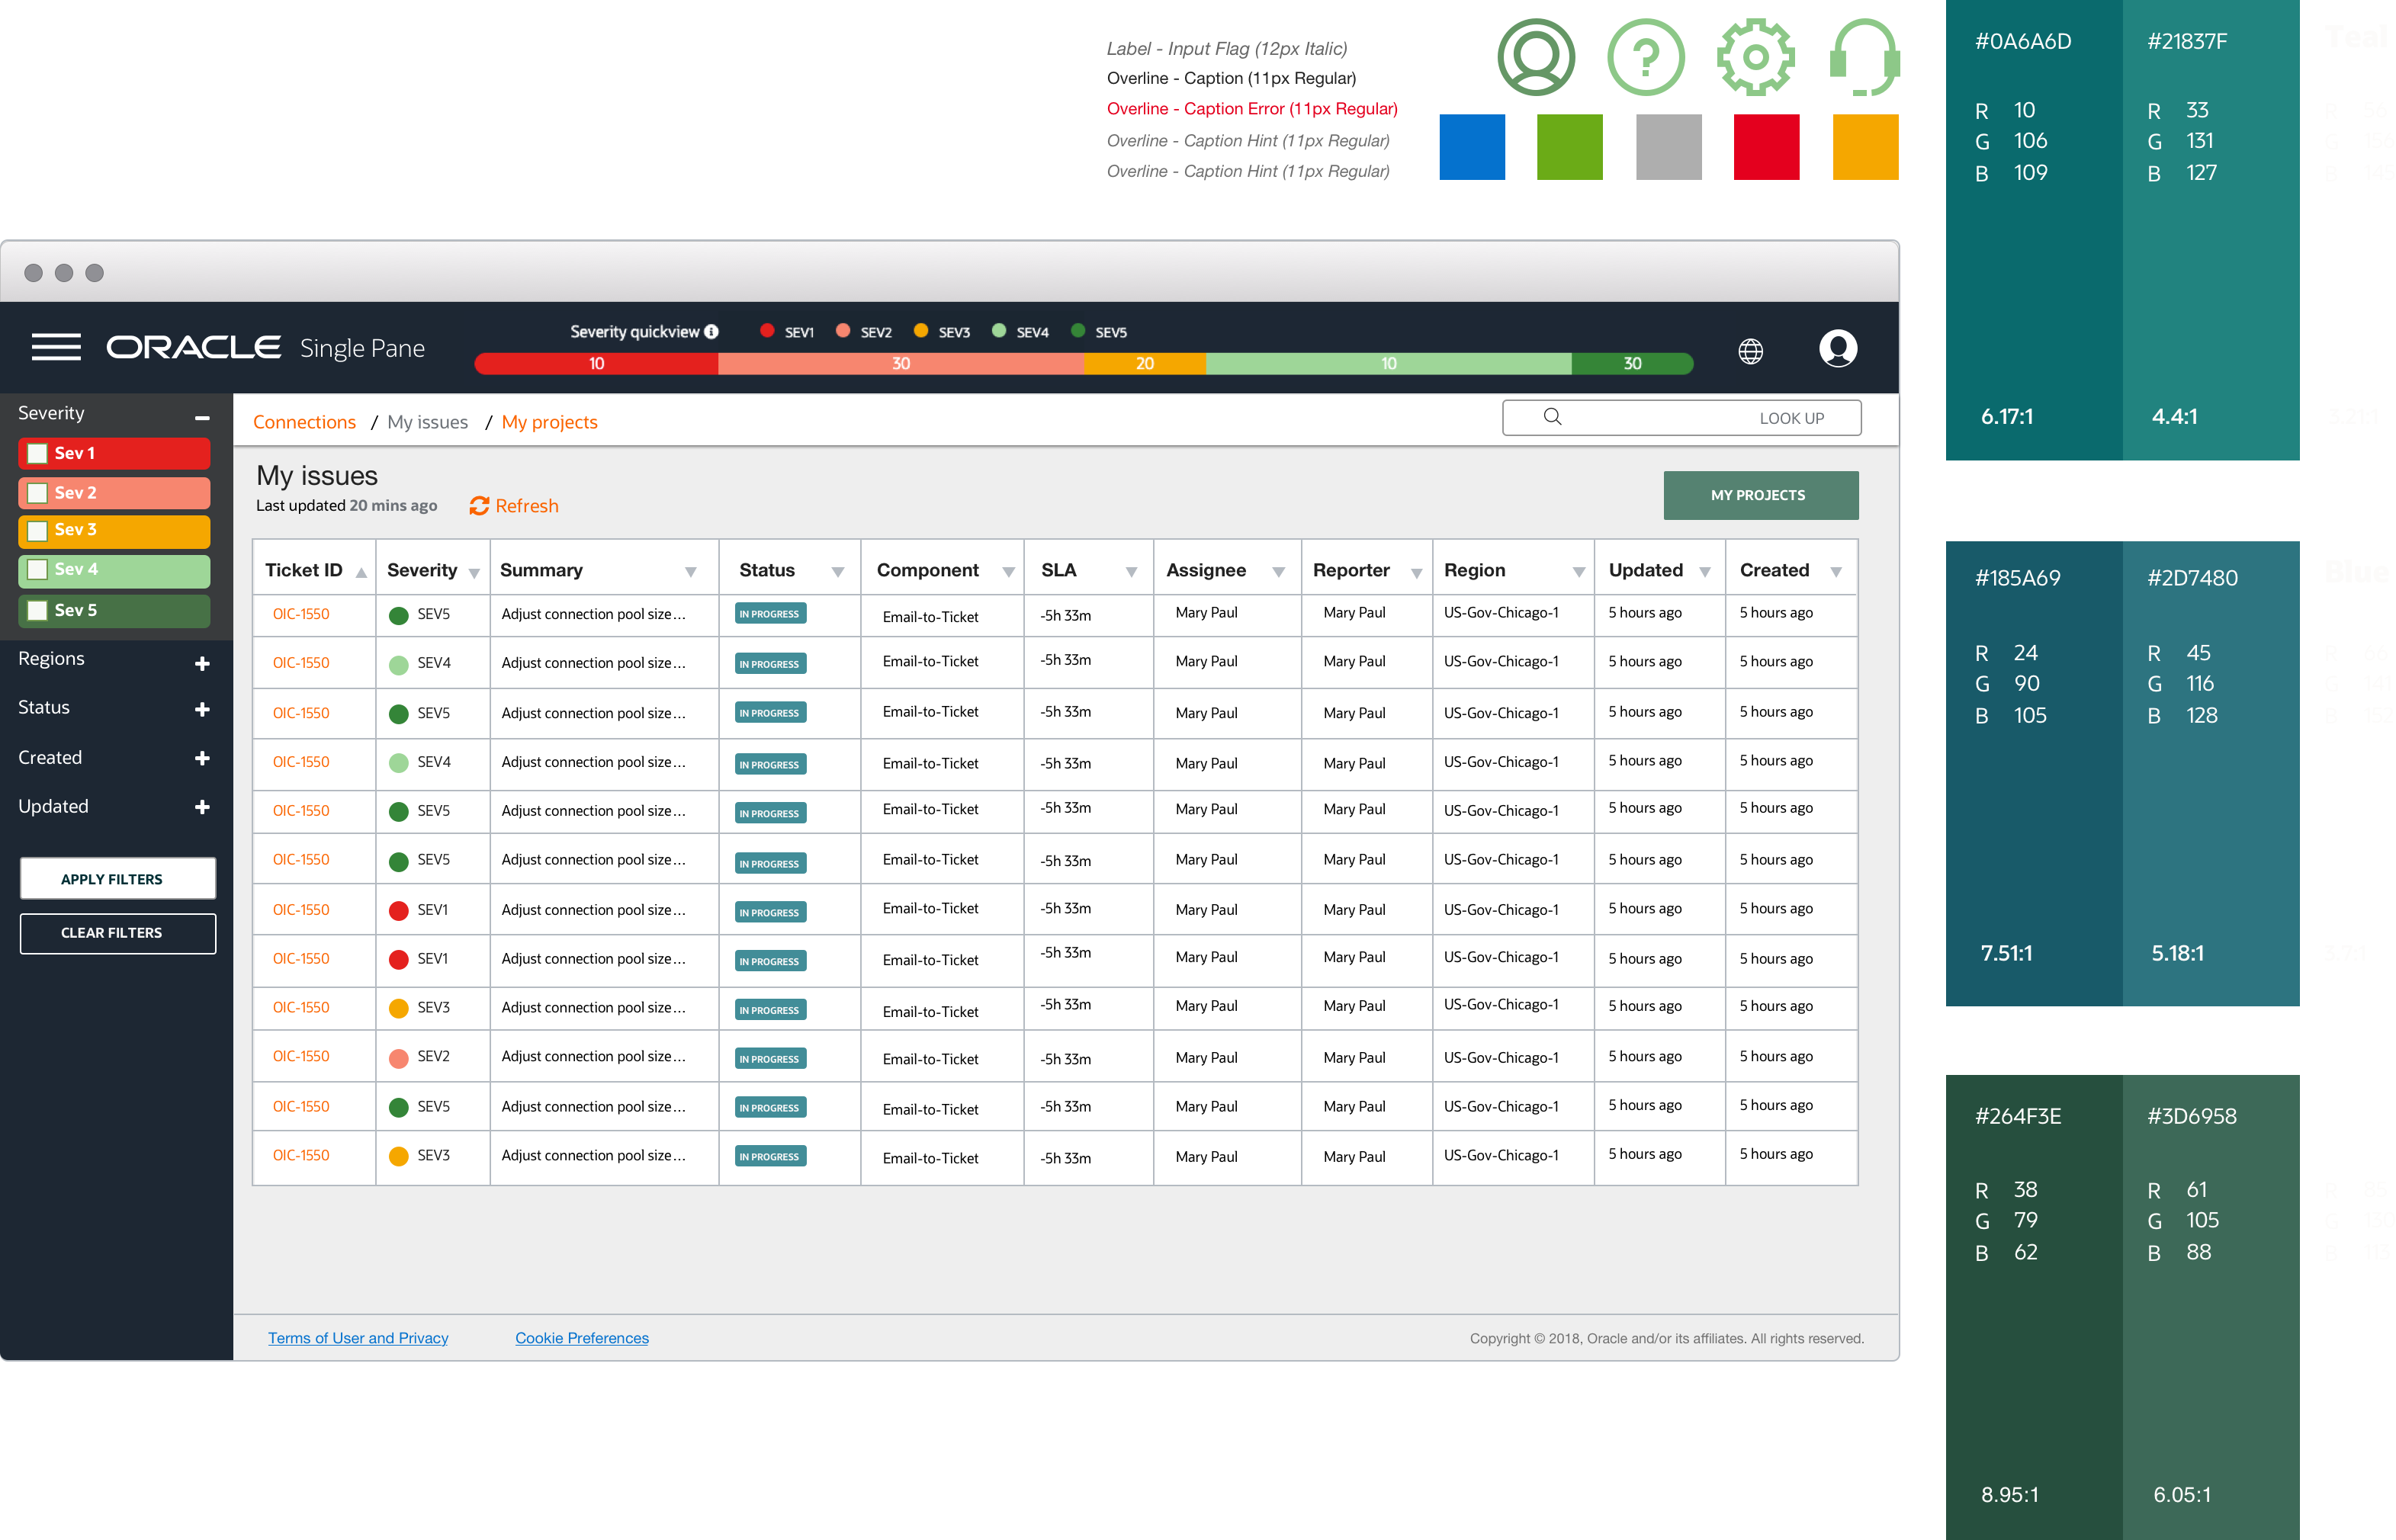The image size is (2396, 1540).
Task: Expand the Created filter section
Action: [x=202, y=758]
